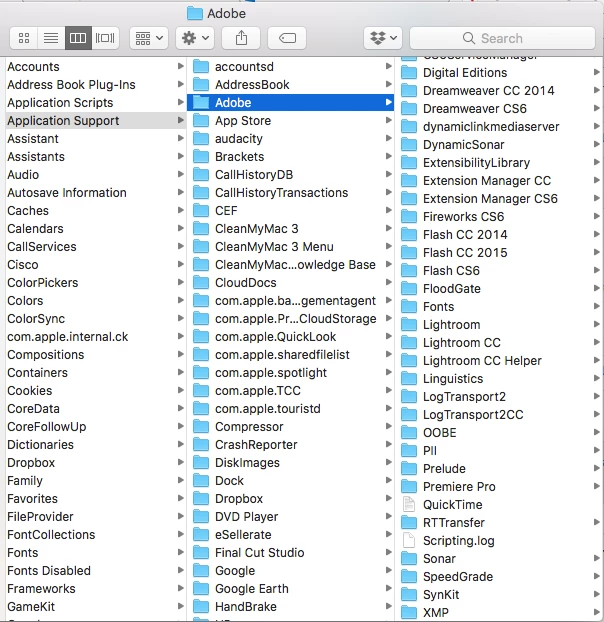This screenshot has height=622, width=604.
Task: Open the Dropbox toolbar dropdown
Action: (x=383, y=38)
